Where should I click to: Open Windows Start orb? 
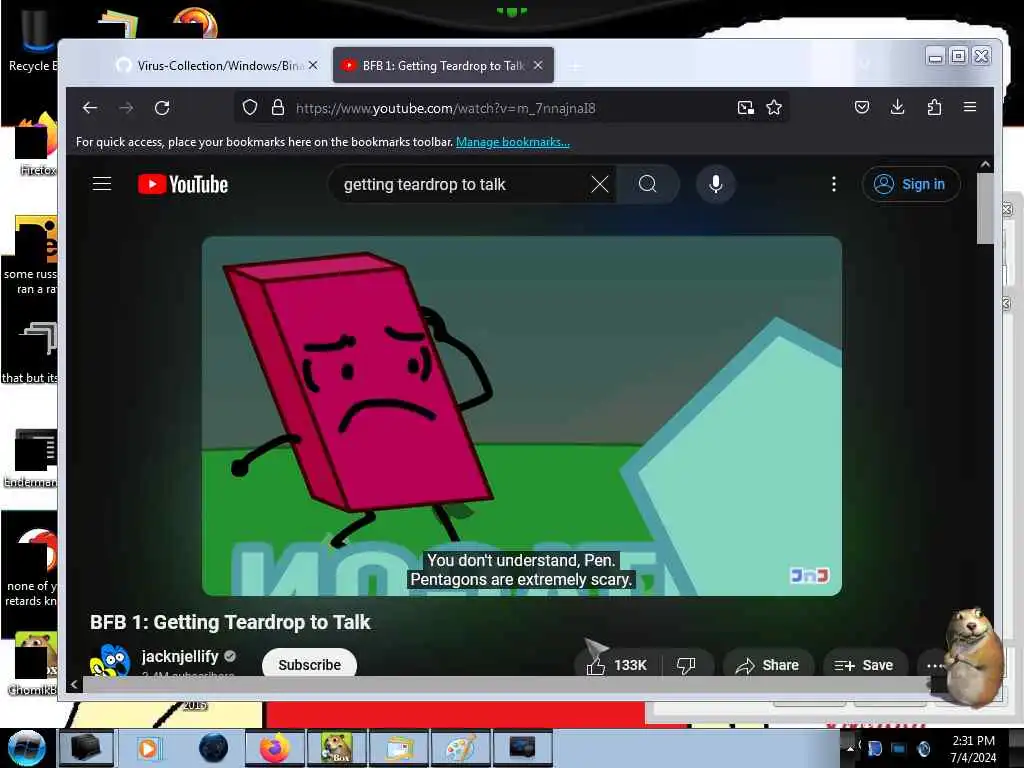tap(26, 748)
